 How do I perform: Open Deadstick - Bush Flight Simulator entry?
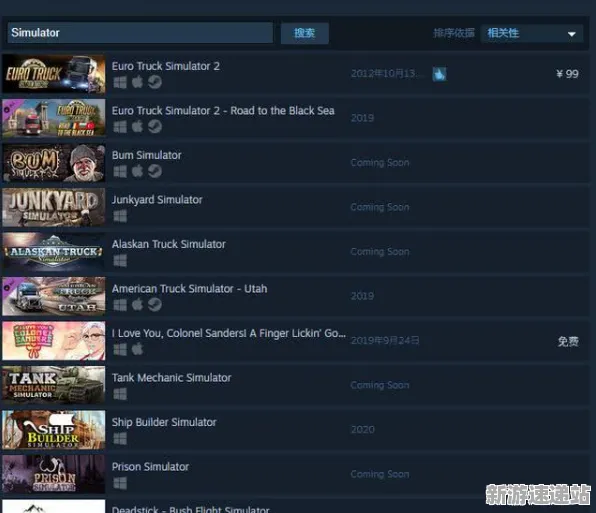coord(190,509)
